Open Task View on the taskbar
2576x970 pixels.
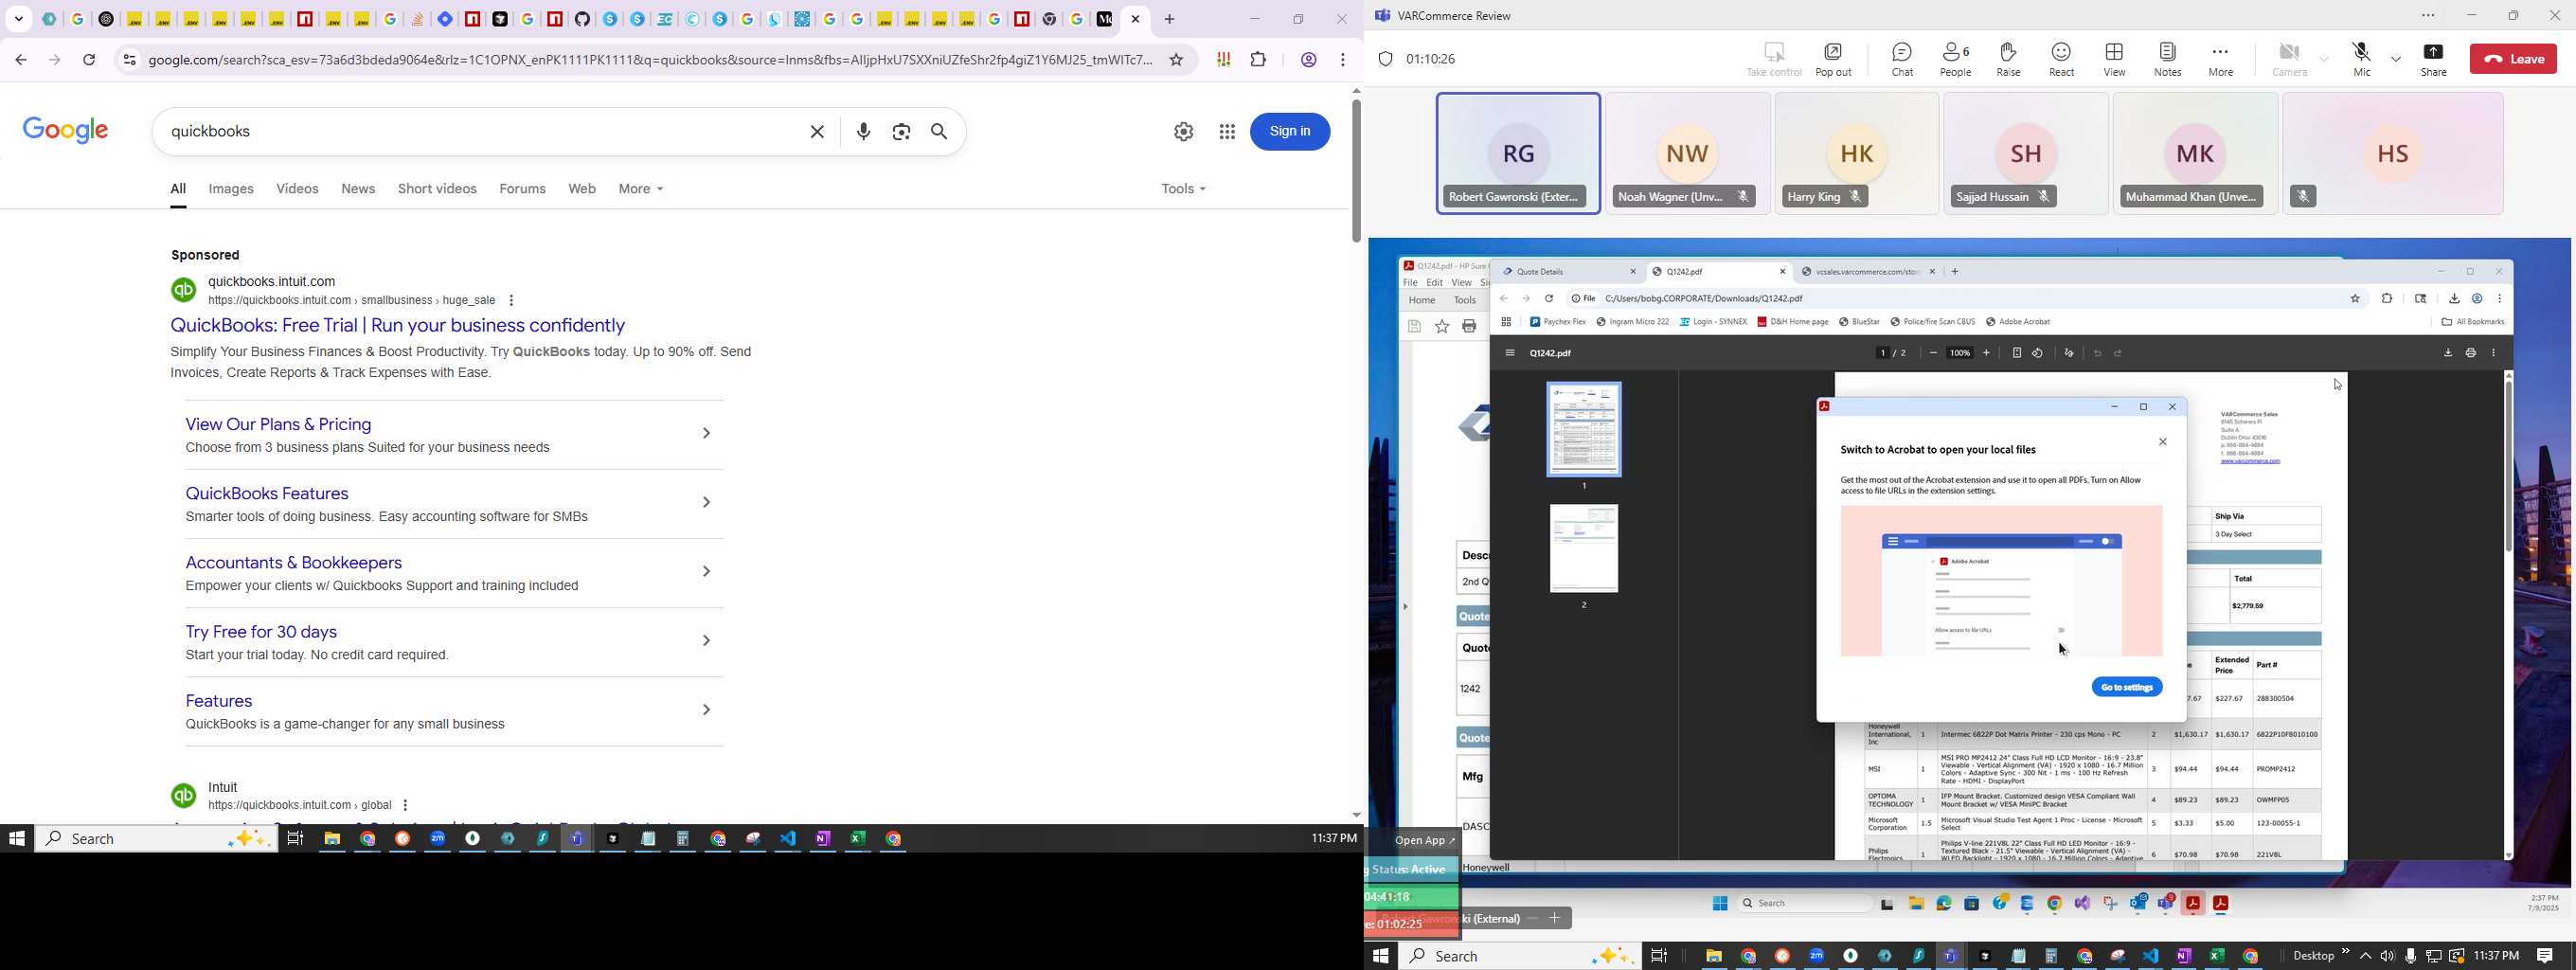pos(1658,956)
